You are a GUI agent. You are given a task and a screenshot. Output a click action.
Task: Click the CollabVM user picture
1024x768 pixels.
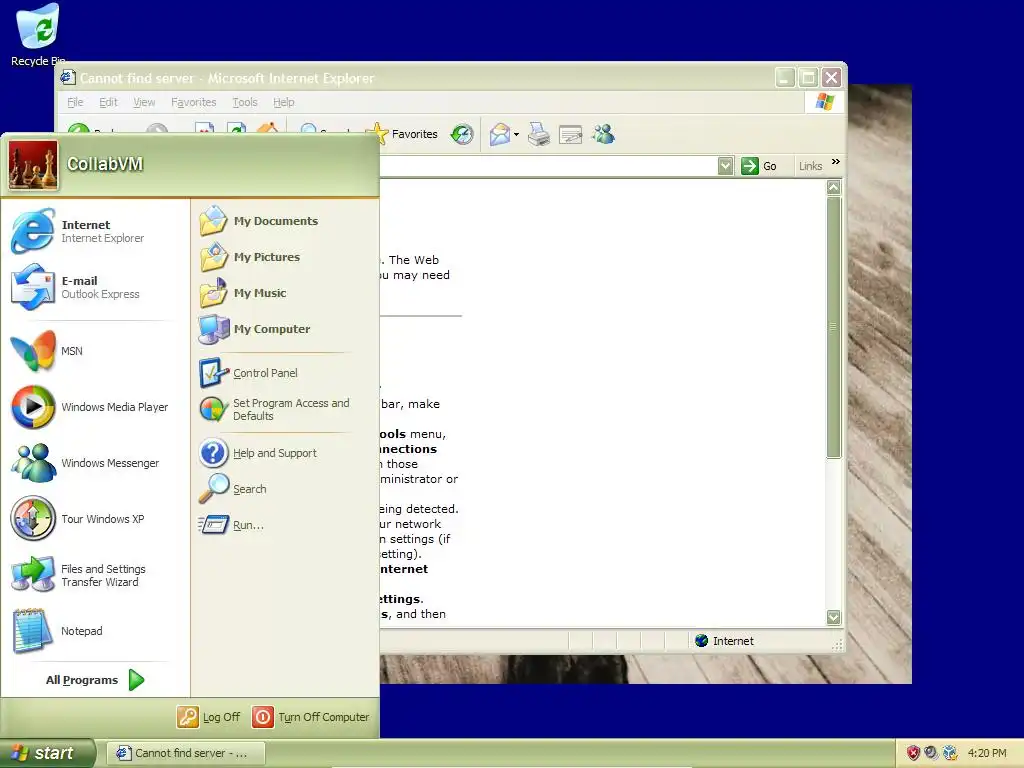click(x=33, y=165)
